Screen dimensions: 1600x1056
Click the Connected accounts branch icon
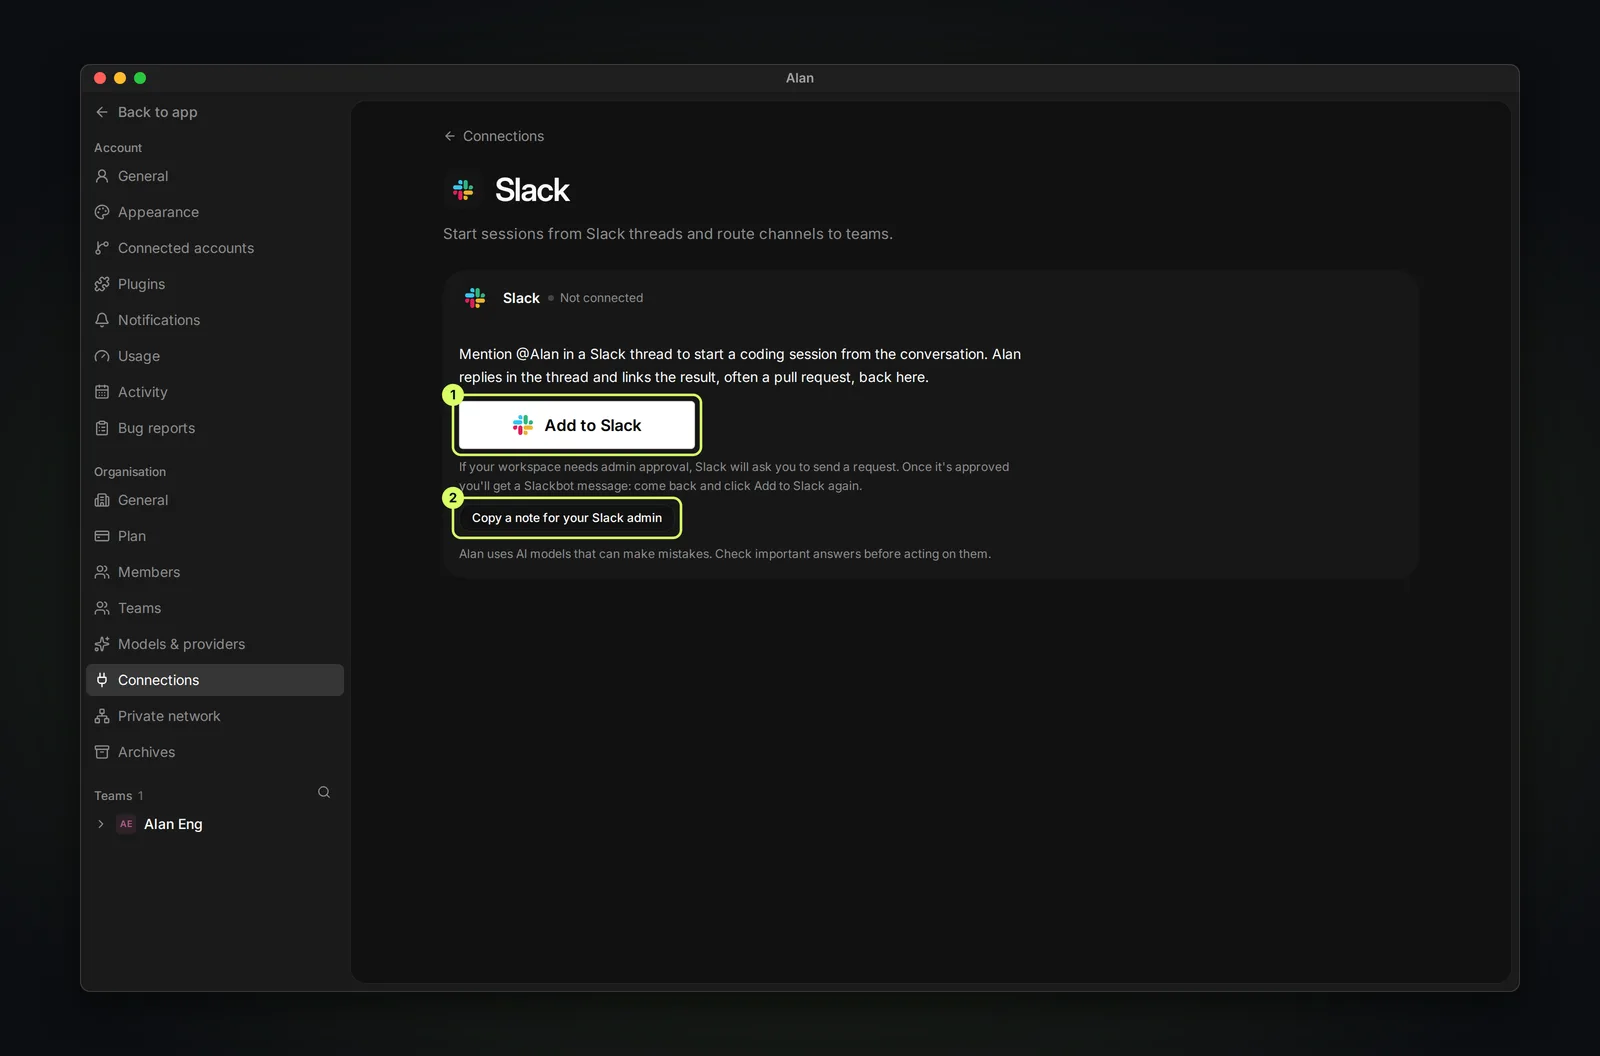(x=102, y=248)
